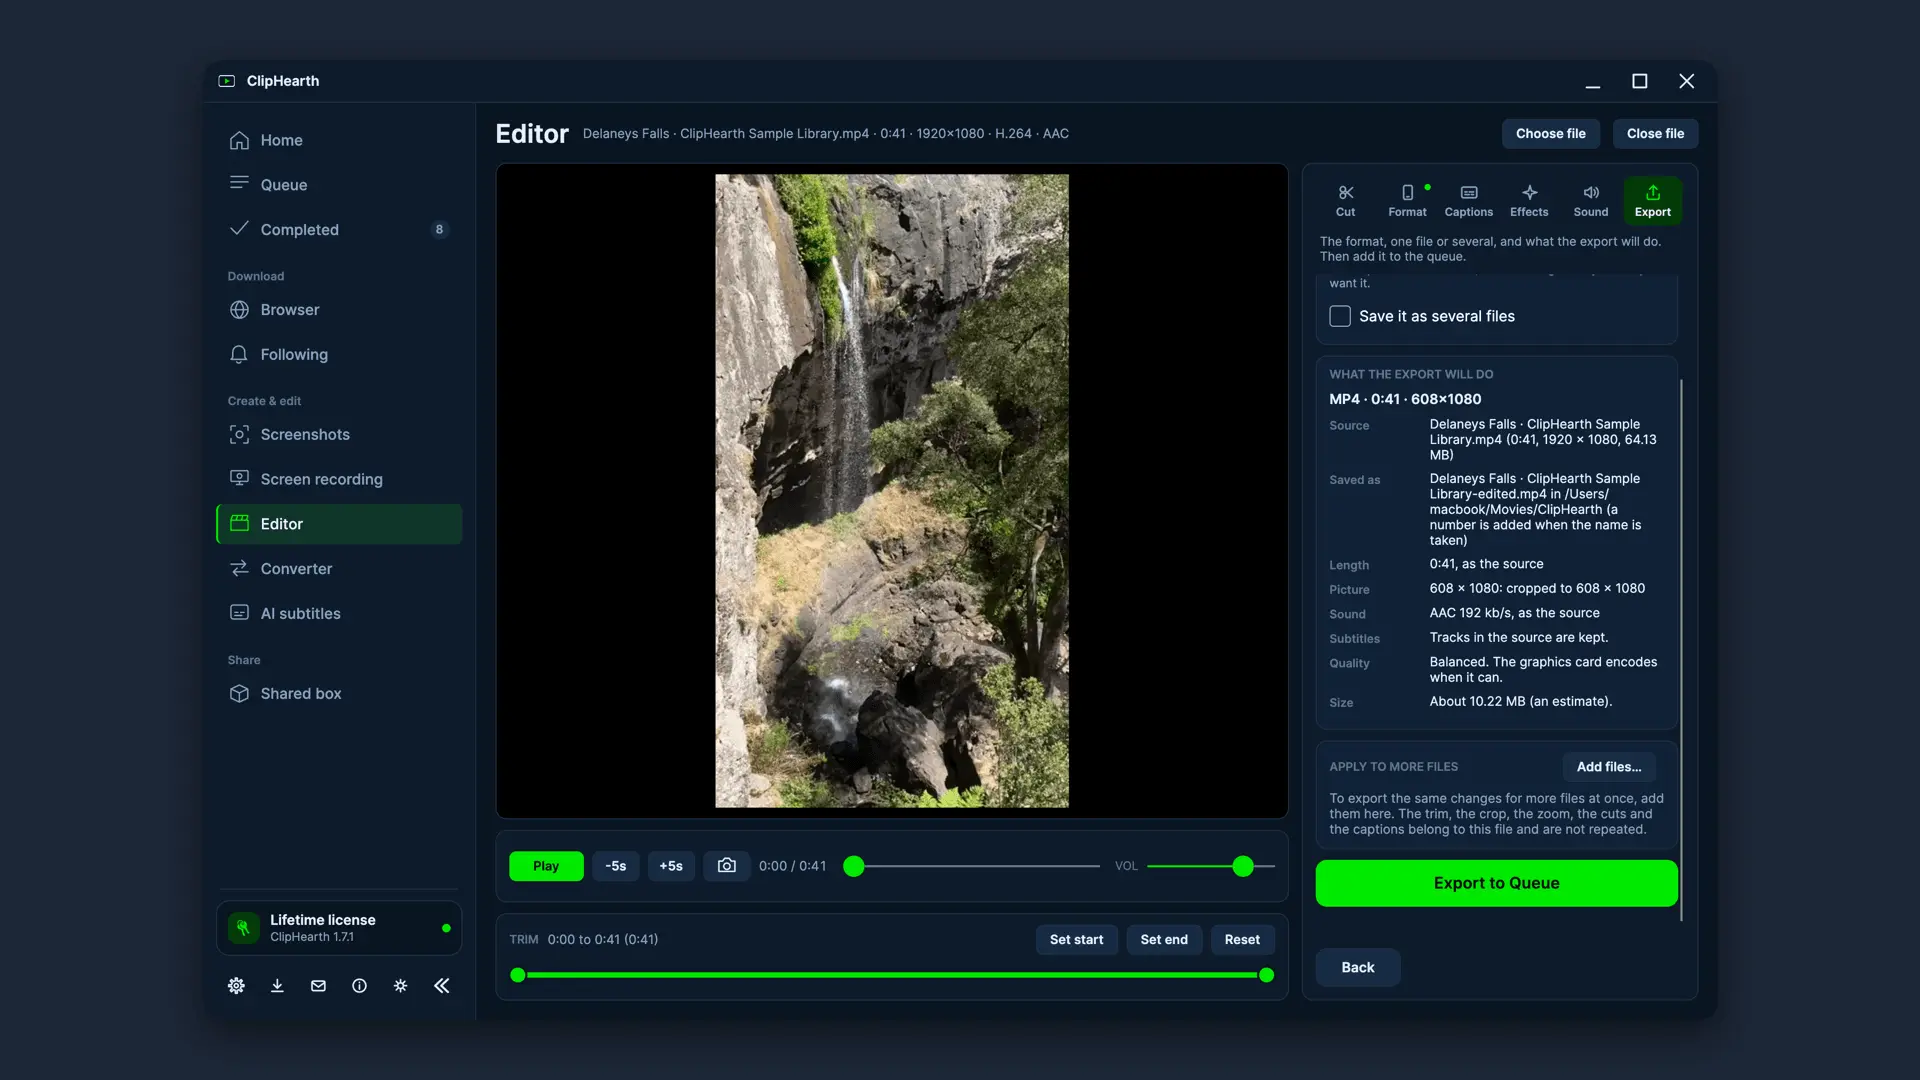This screenshot has width=1920, height=1080.
Task: Open the Lifetime license card
Action: tap(339, 928)
